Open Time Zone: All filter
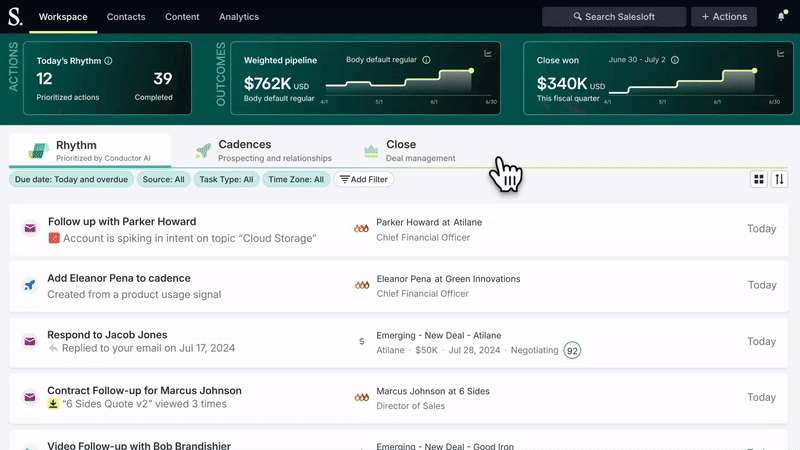 [296, 180]
